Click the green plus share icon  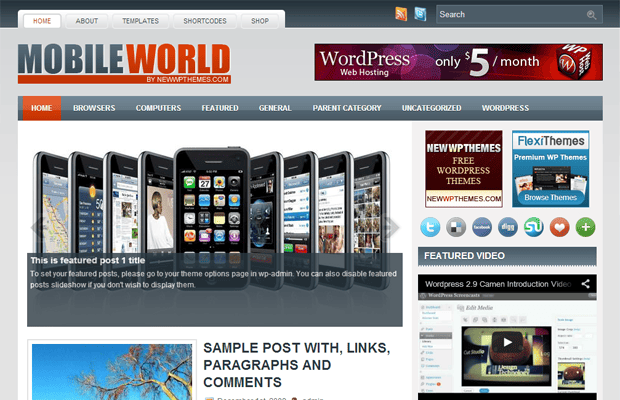585,227
